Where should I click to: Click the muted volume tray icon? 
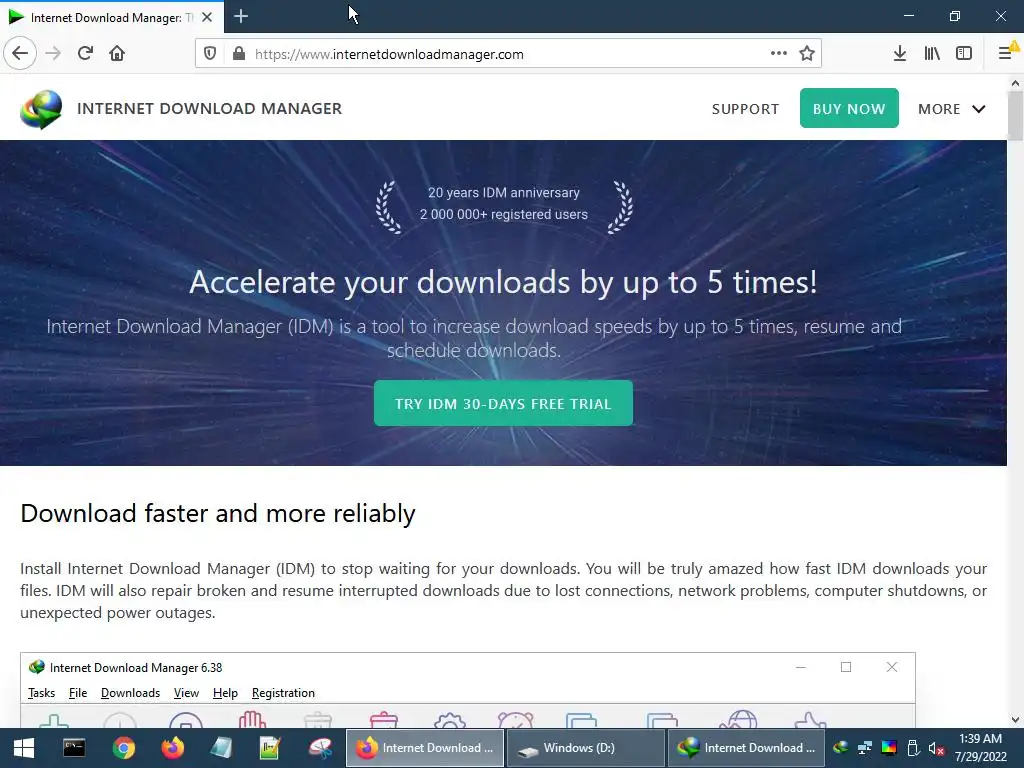point(936,748)
